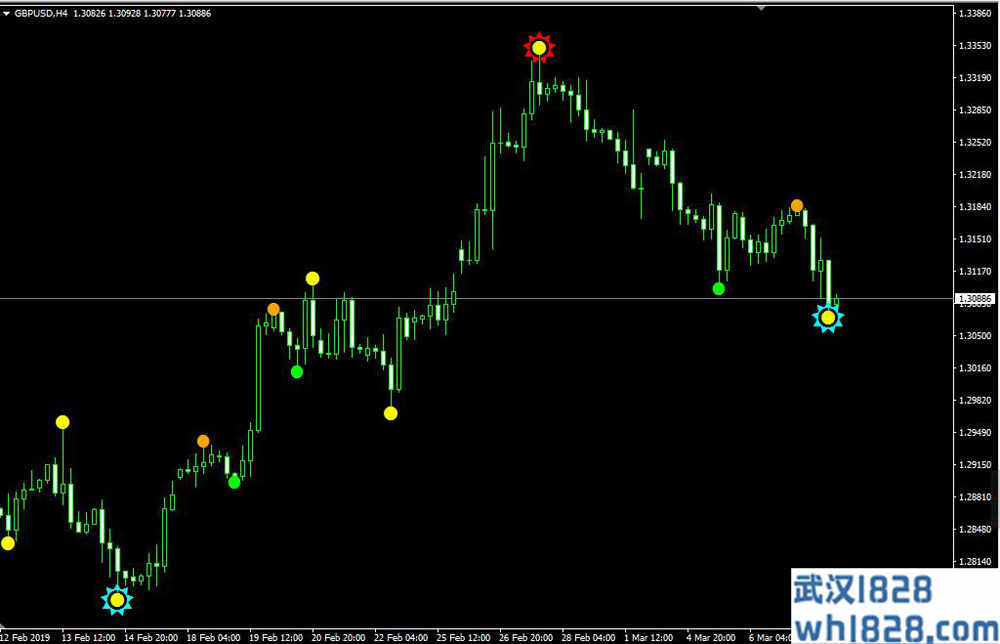
Task: Click the 13 Feb 12:00 time label
Action: [x=89, y=638]
